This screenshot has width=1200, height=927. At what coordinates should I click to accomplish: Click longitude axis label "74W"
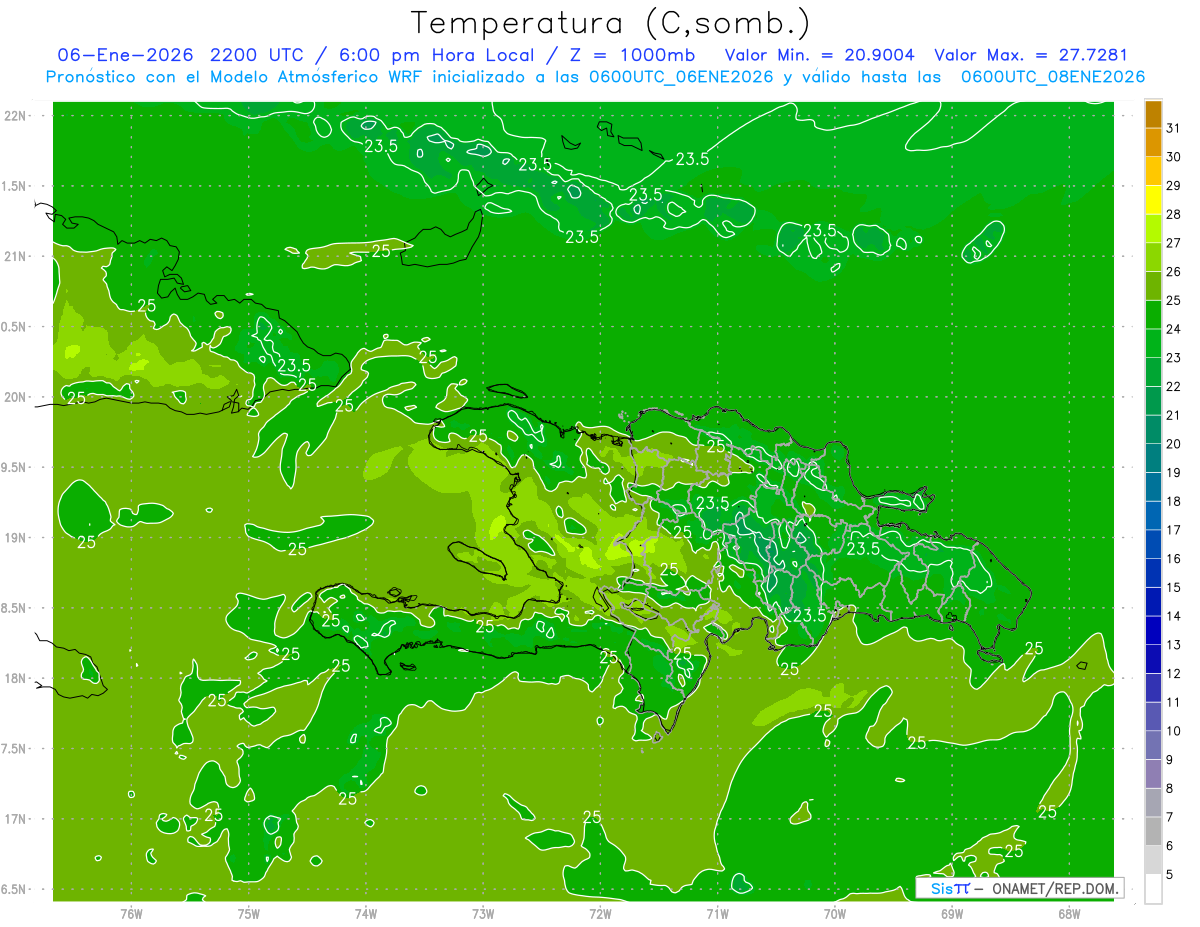pos(366,914)
